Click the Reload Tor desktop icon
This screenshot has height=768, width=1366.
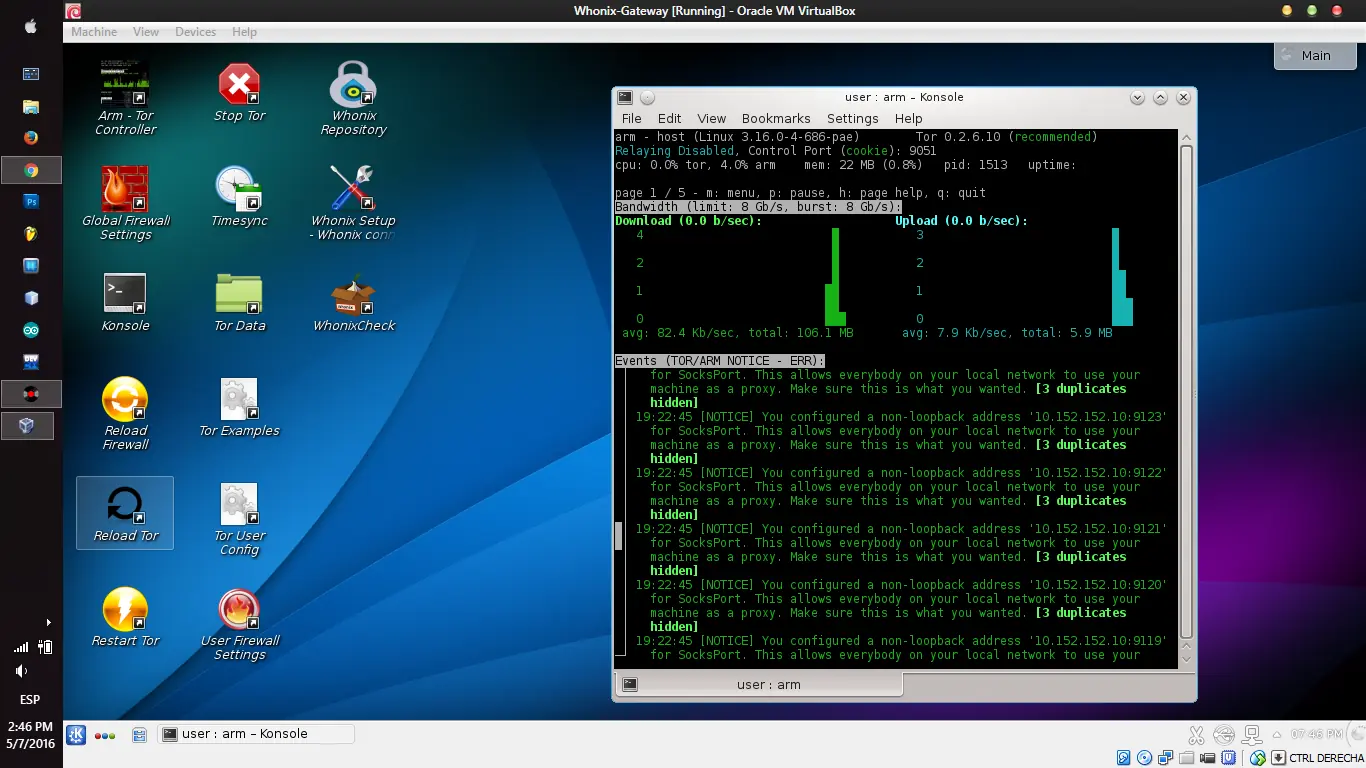125,512
